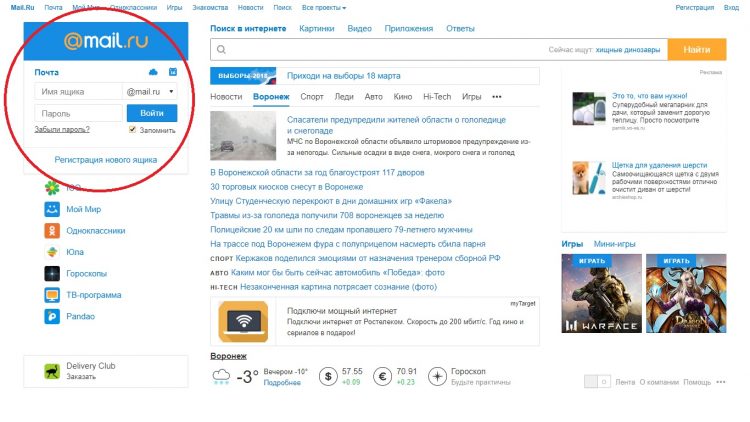Viewport: 750px width, 422px height.
Task: Click the magnifier icon in search bar
Action: 221,49
